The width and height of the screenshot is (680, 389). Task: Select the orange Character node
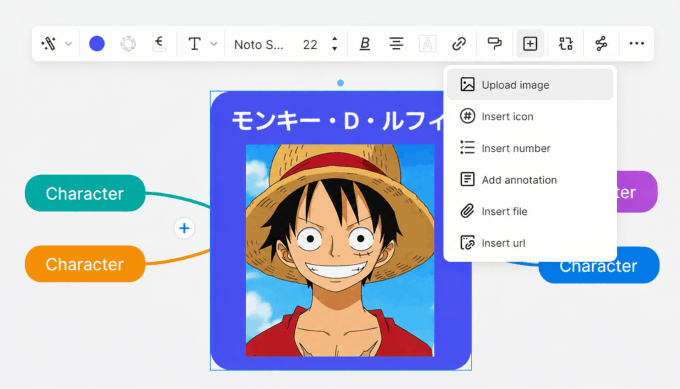click(x=85, y=264)
